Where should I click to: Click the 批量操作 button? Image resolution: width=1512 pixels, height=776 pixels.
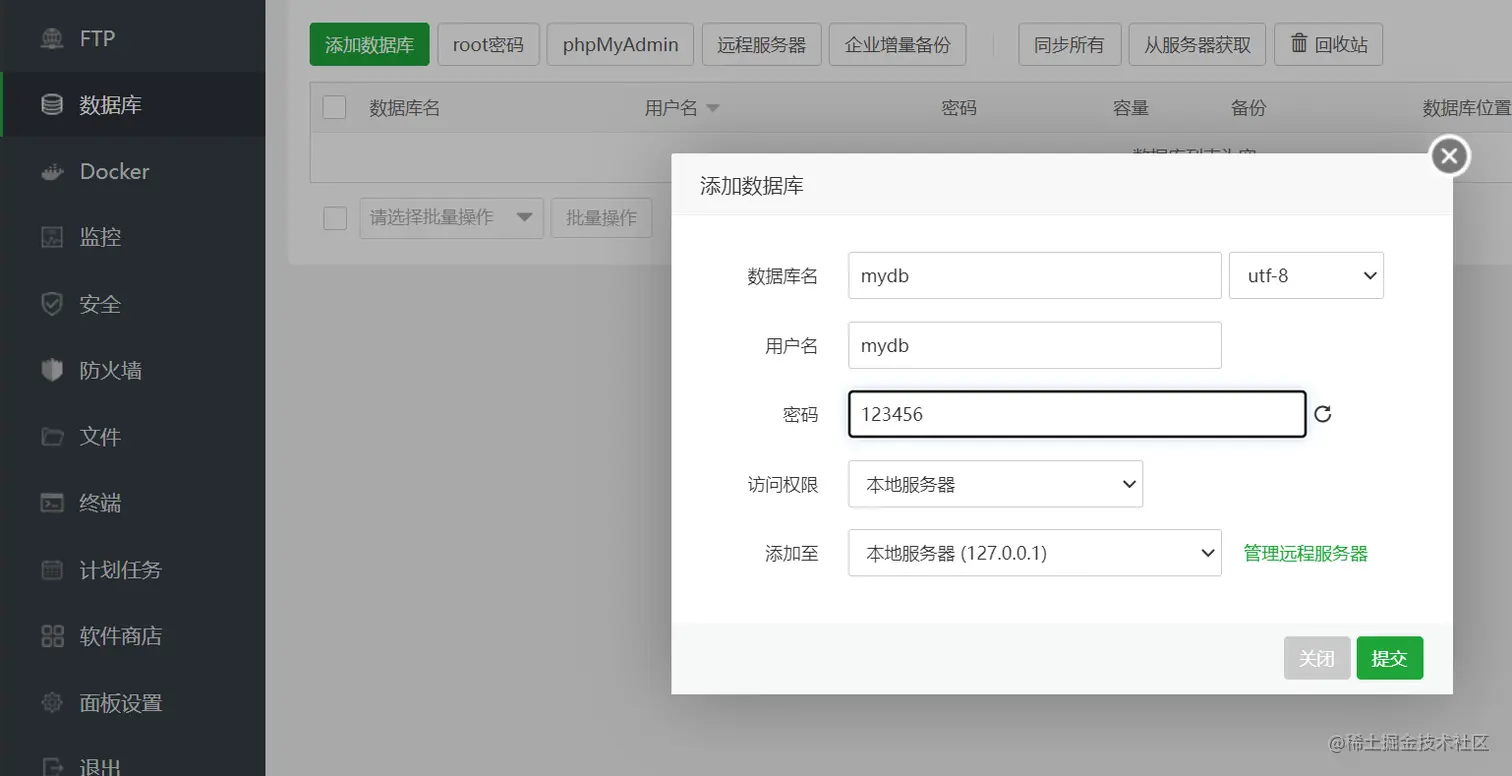601,218
